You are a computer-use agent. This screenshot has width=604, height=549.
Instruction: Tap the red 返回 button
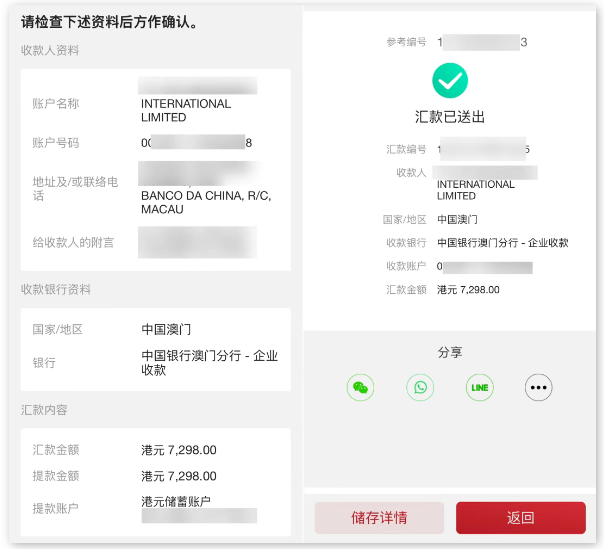520,518
